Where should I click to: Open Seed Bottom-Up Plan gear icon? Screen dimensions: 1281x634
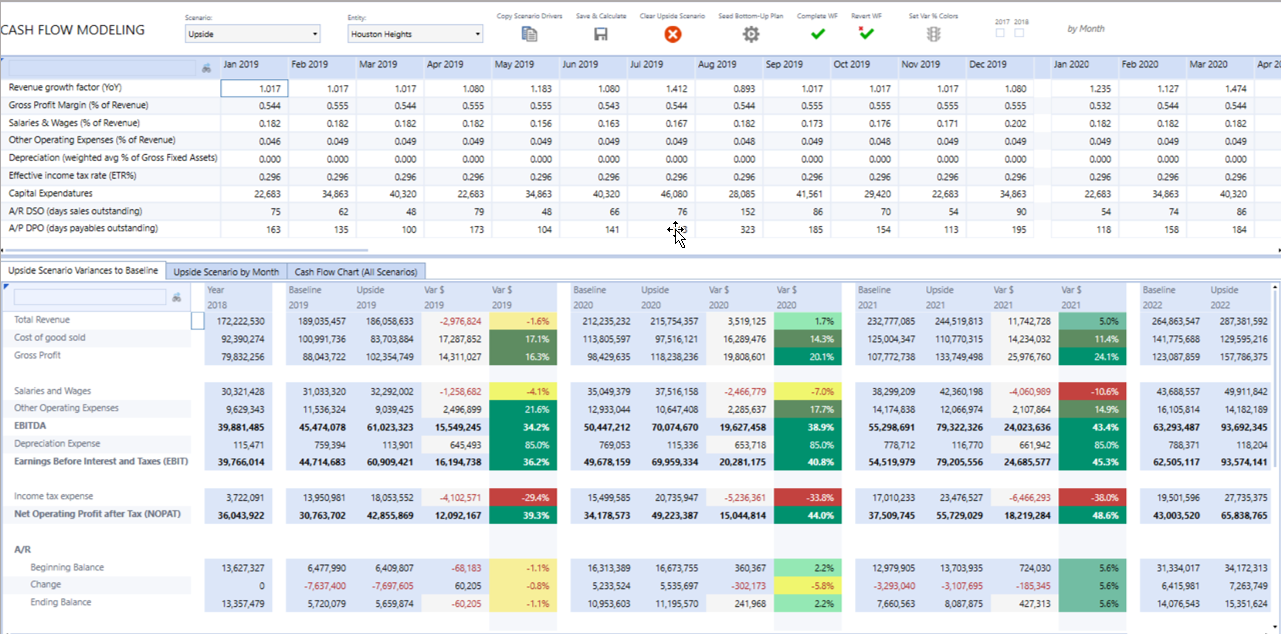click(x=751, y=35)
